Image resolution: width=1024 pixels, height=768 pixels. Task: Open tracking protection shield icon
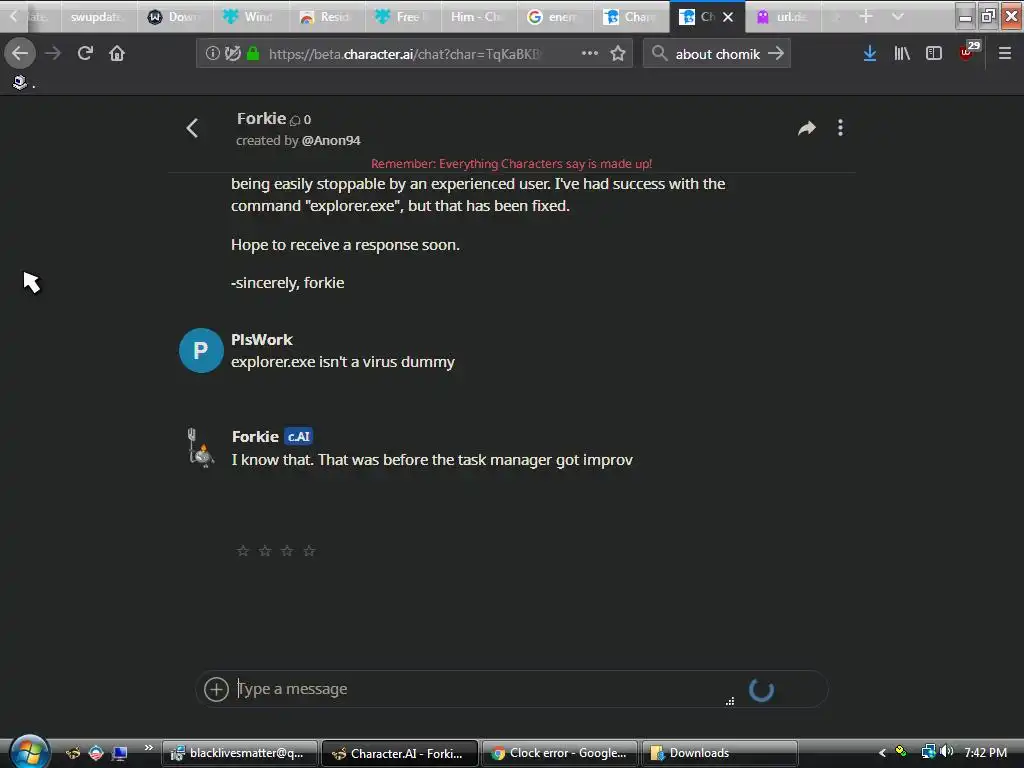tap(232, 53)
